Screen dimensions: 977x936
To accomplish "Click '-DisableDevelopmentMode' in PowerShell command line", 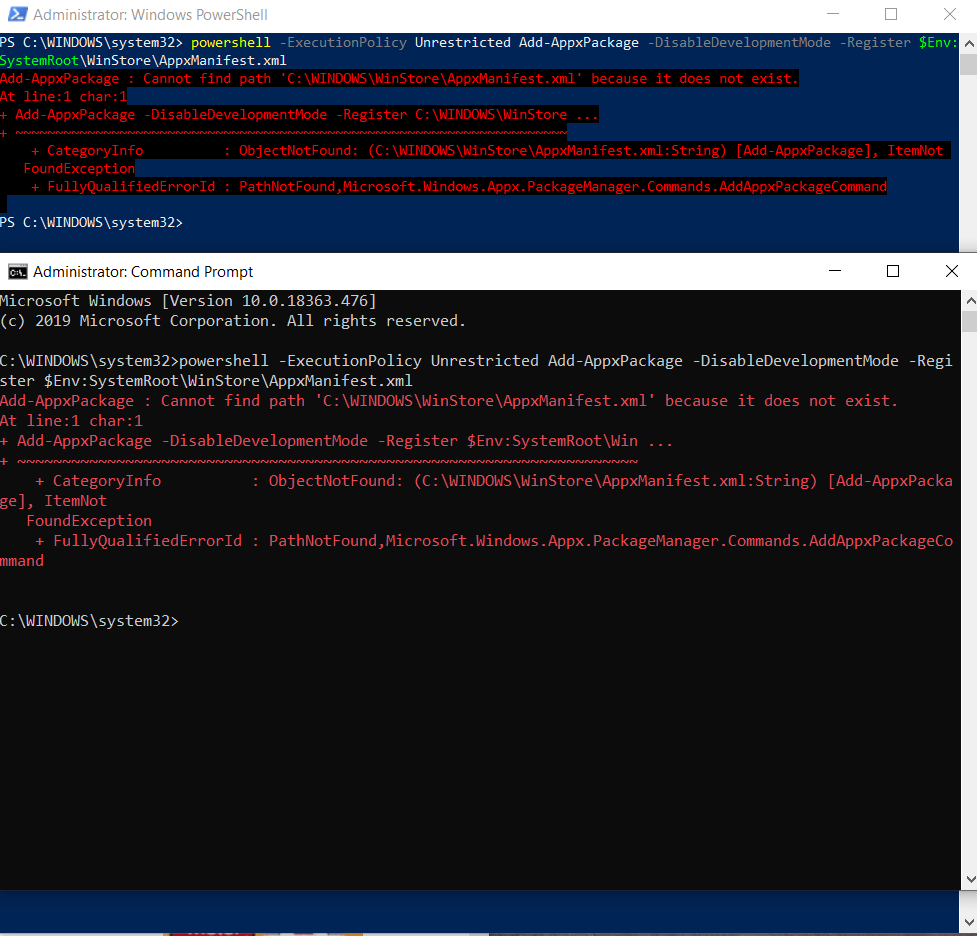I will tap(739, 42).
